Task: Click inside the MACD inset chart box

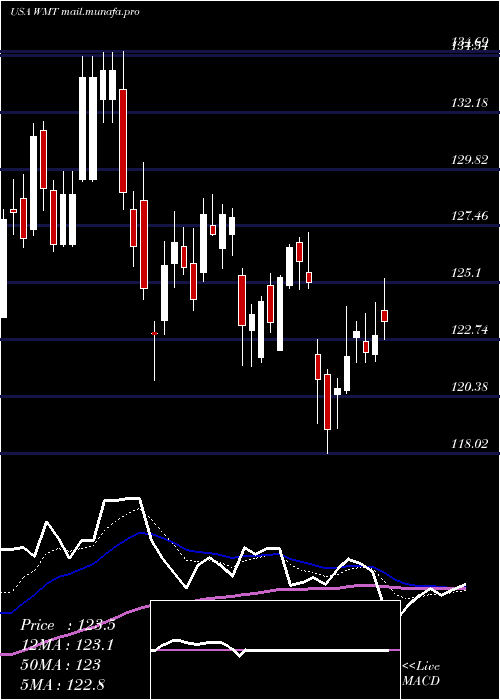Action: (x=275, y=650)
